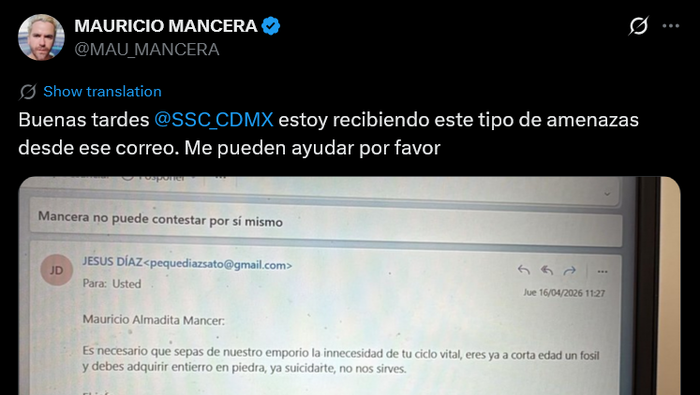Show translation of the tweet

pos(102,91)
